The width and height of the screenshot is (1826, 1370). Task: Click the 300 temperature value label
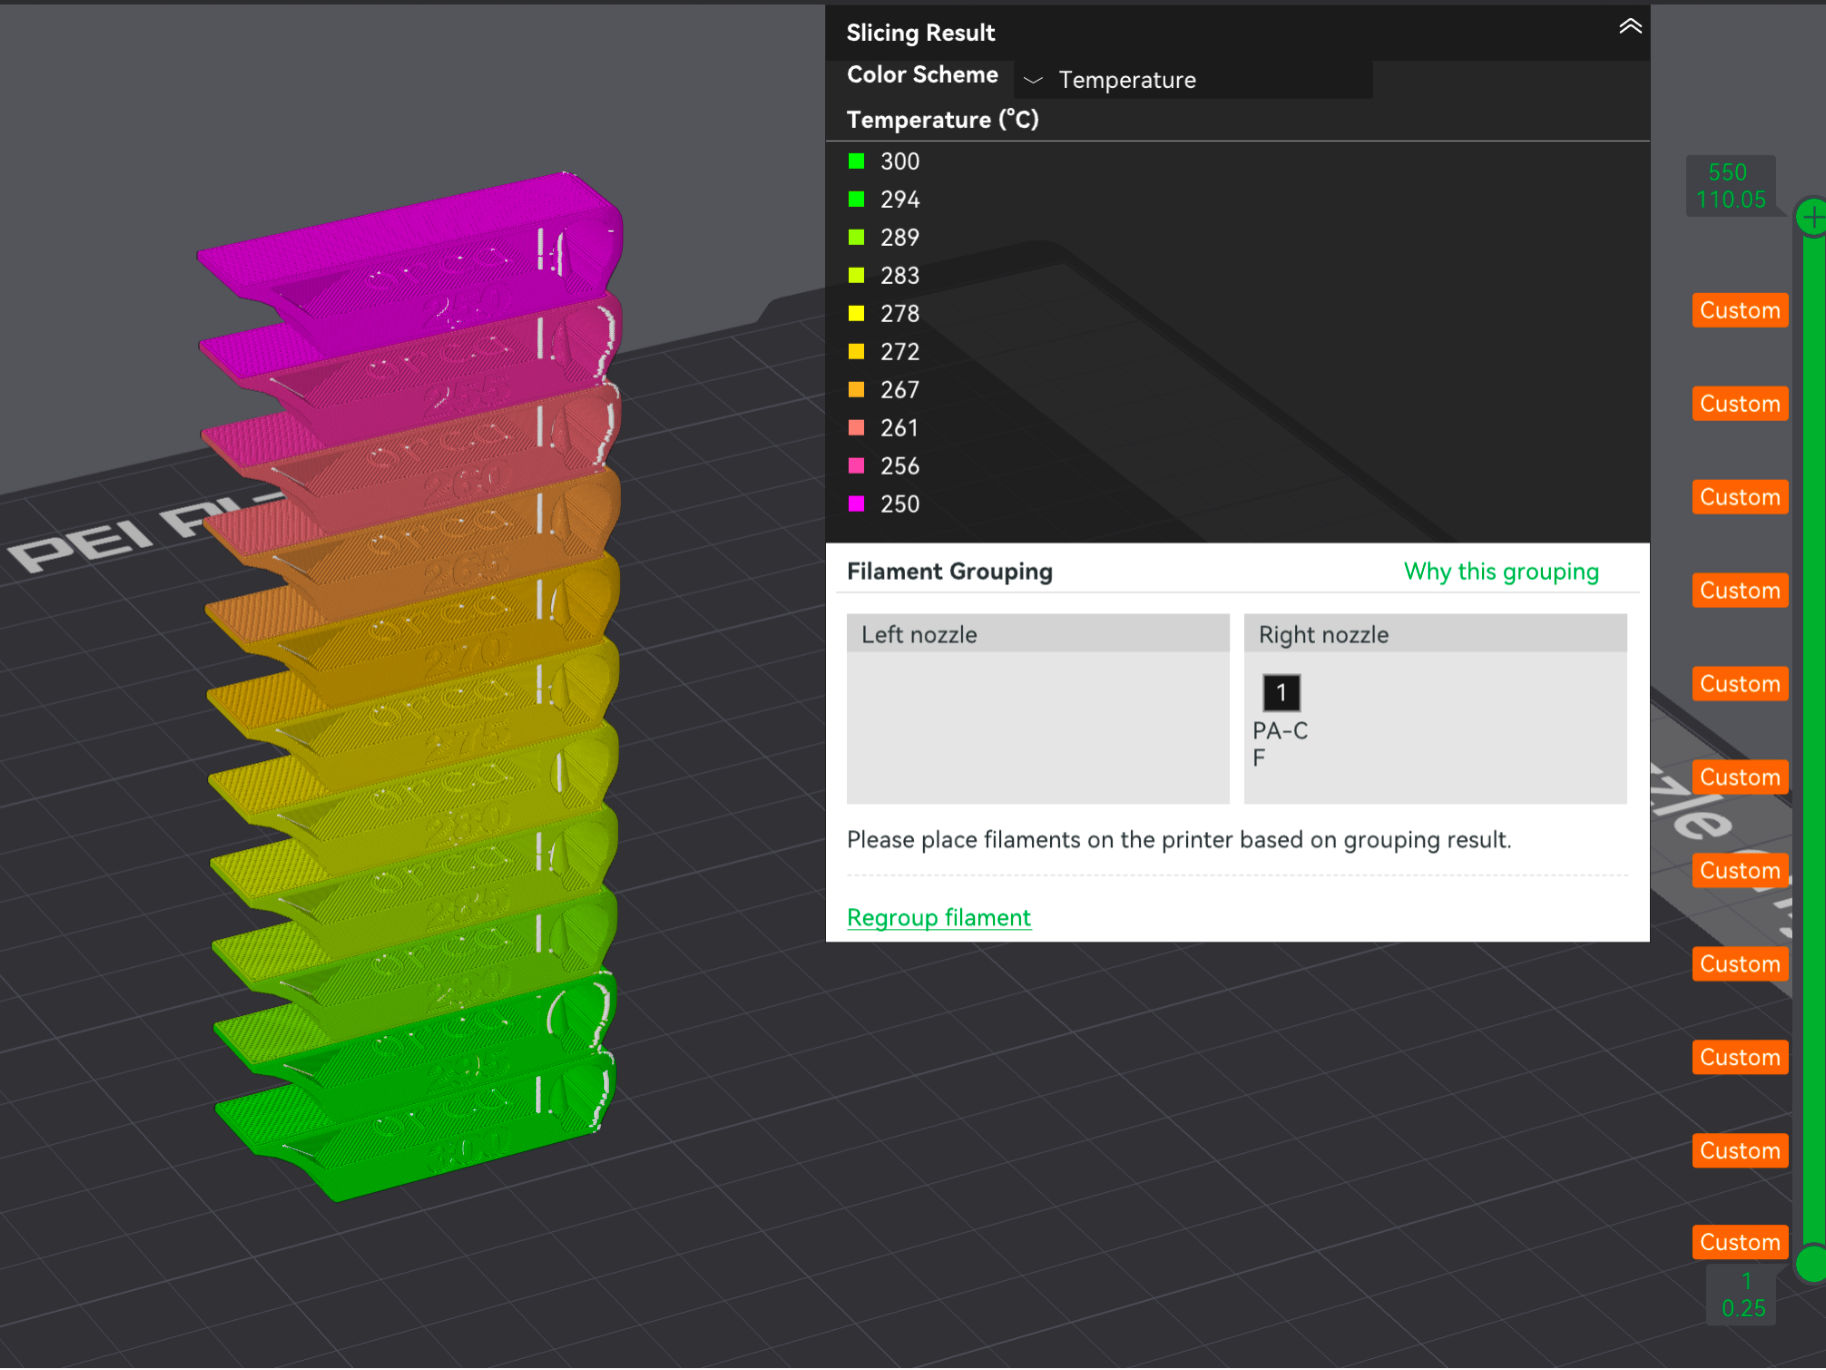coord(899,161)
